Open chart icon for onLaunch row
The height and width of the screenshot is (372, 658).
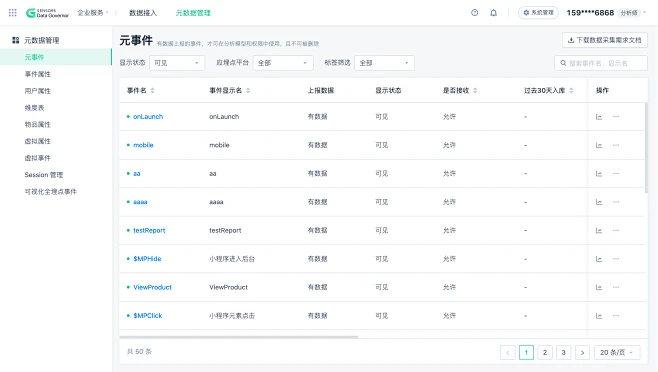[x=599, y=117]
